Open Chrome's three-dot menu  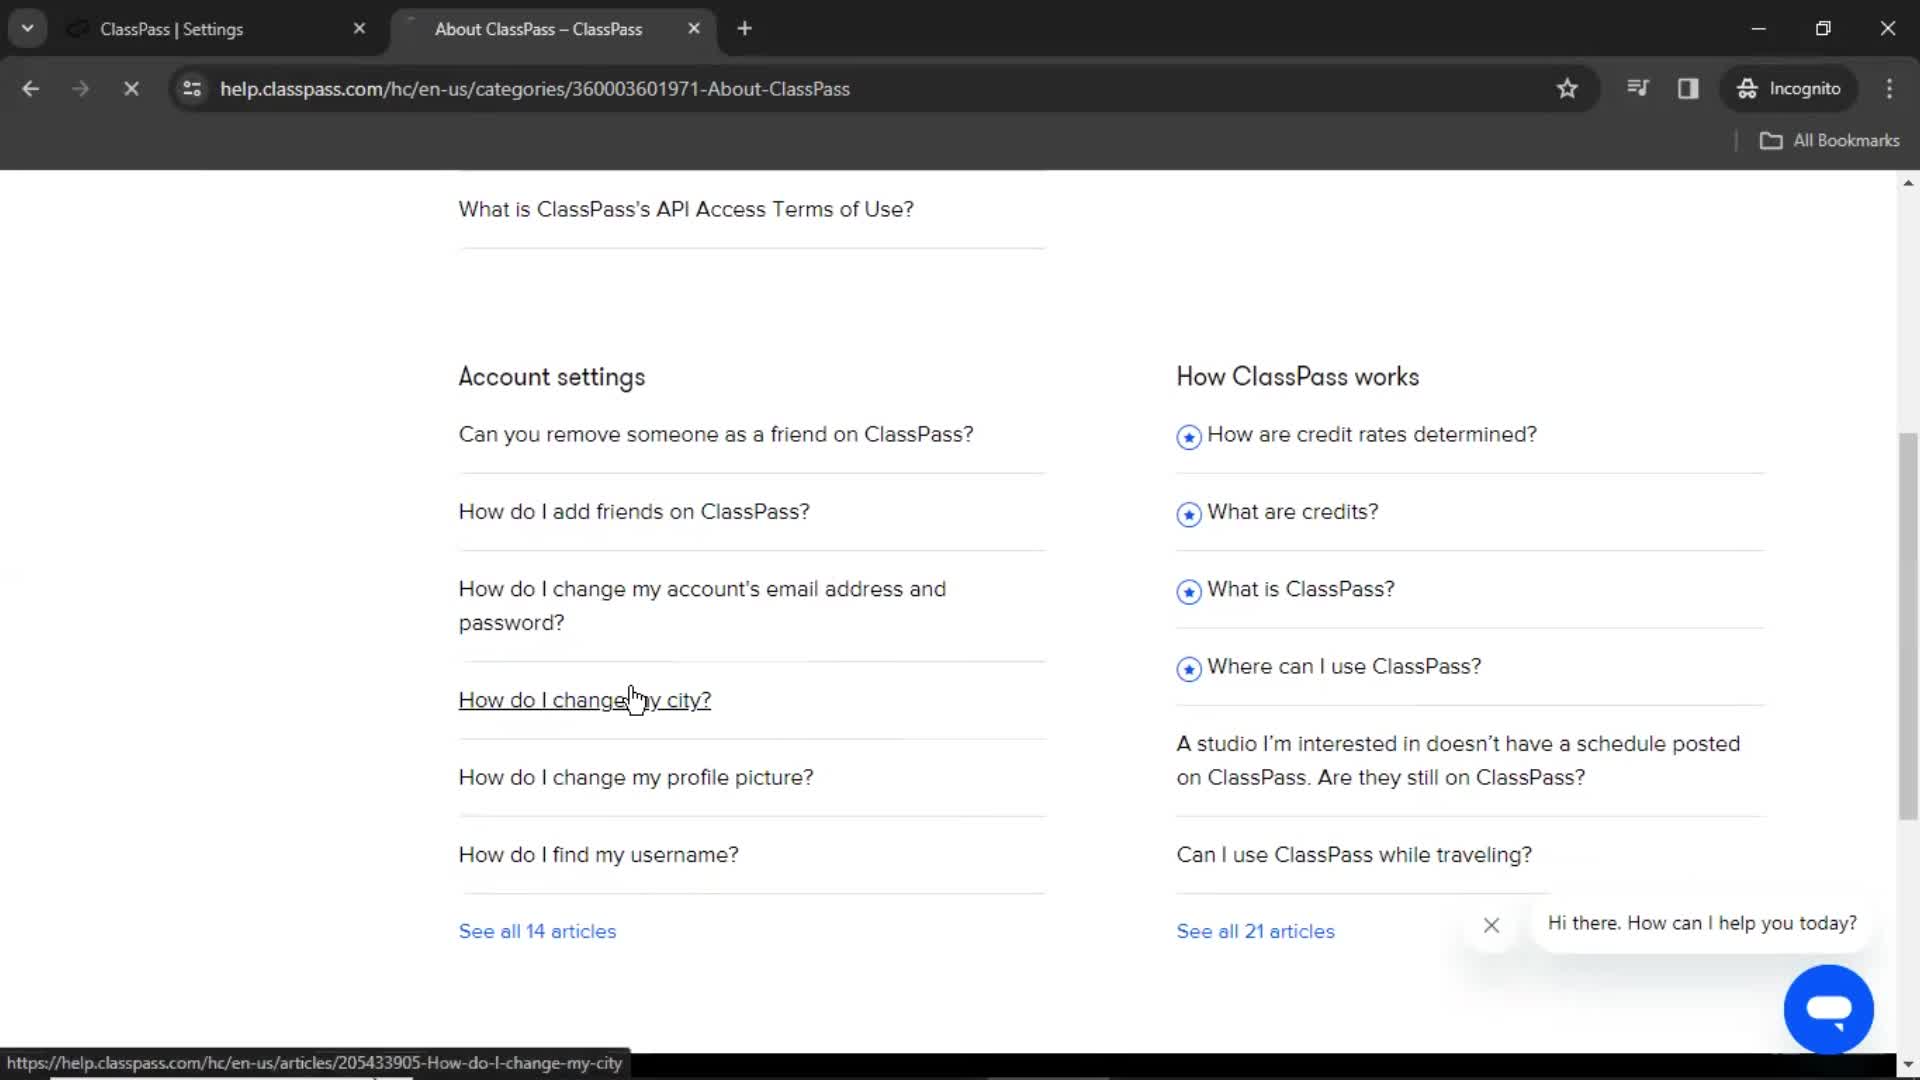pos(1889,89)
